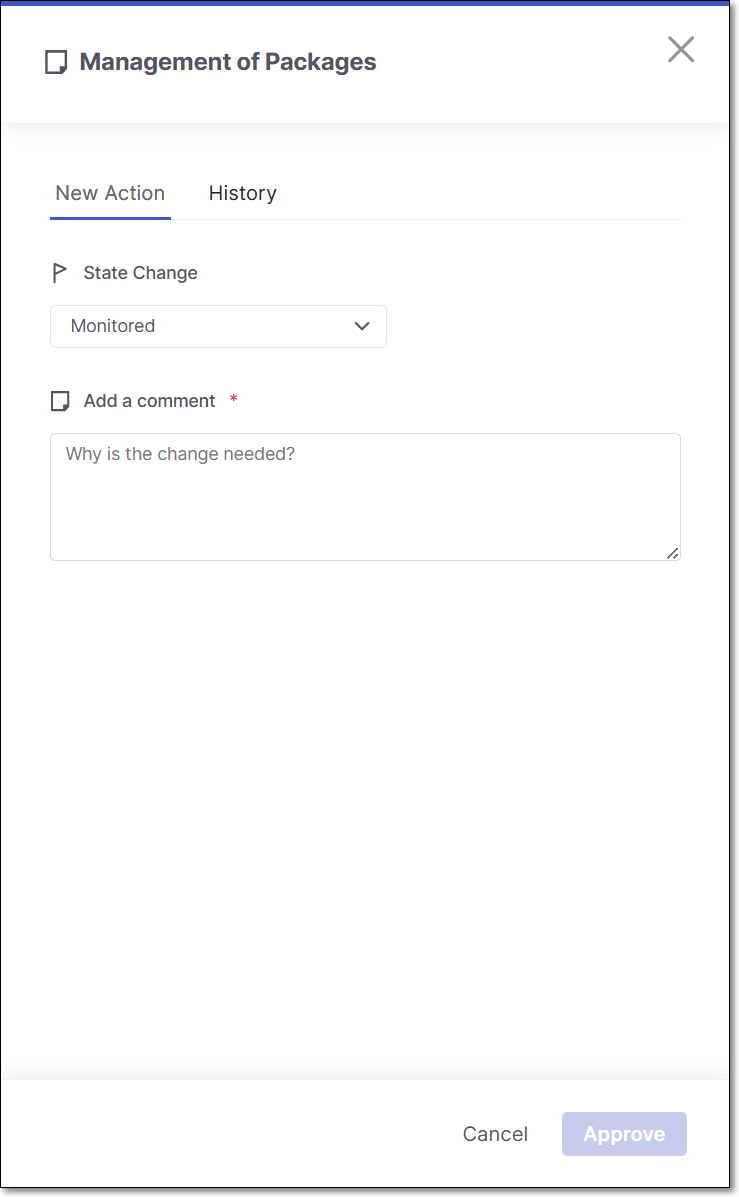Screen dimensions: 739x1197
Task: Click the note icon beside Add a comment
Action: pyautogui.click(x=60, y=401)
